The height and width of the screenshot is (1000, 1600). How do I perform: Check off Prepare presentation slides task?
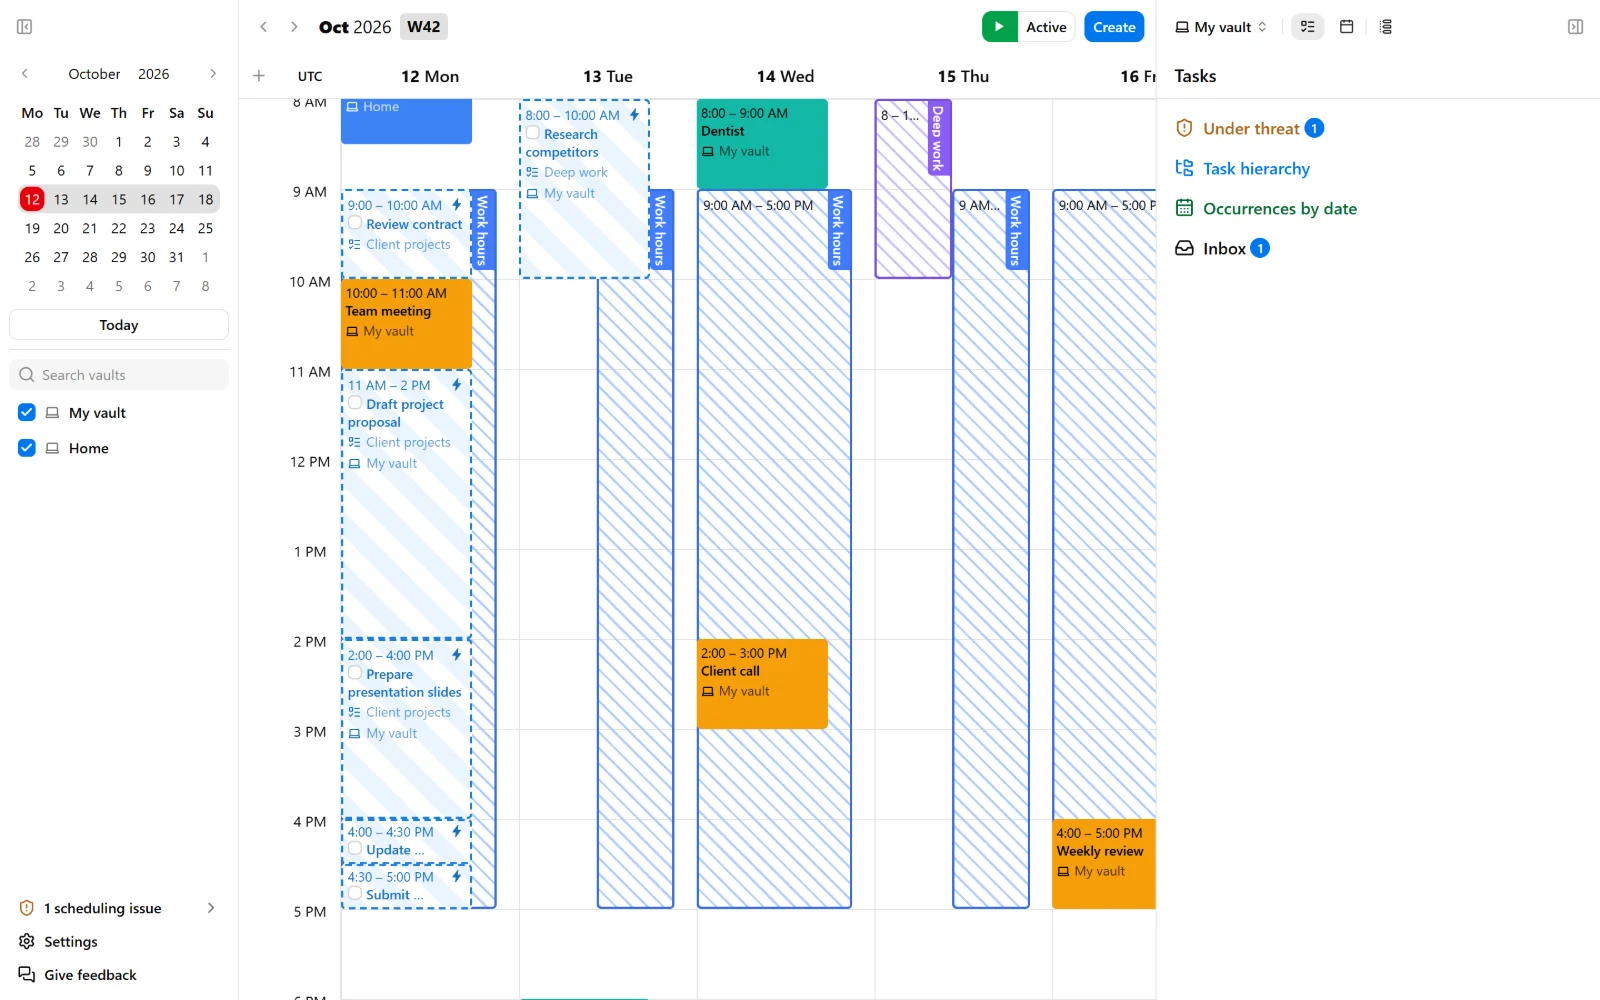pos(355,673)
